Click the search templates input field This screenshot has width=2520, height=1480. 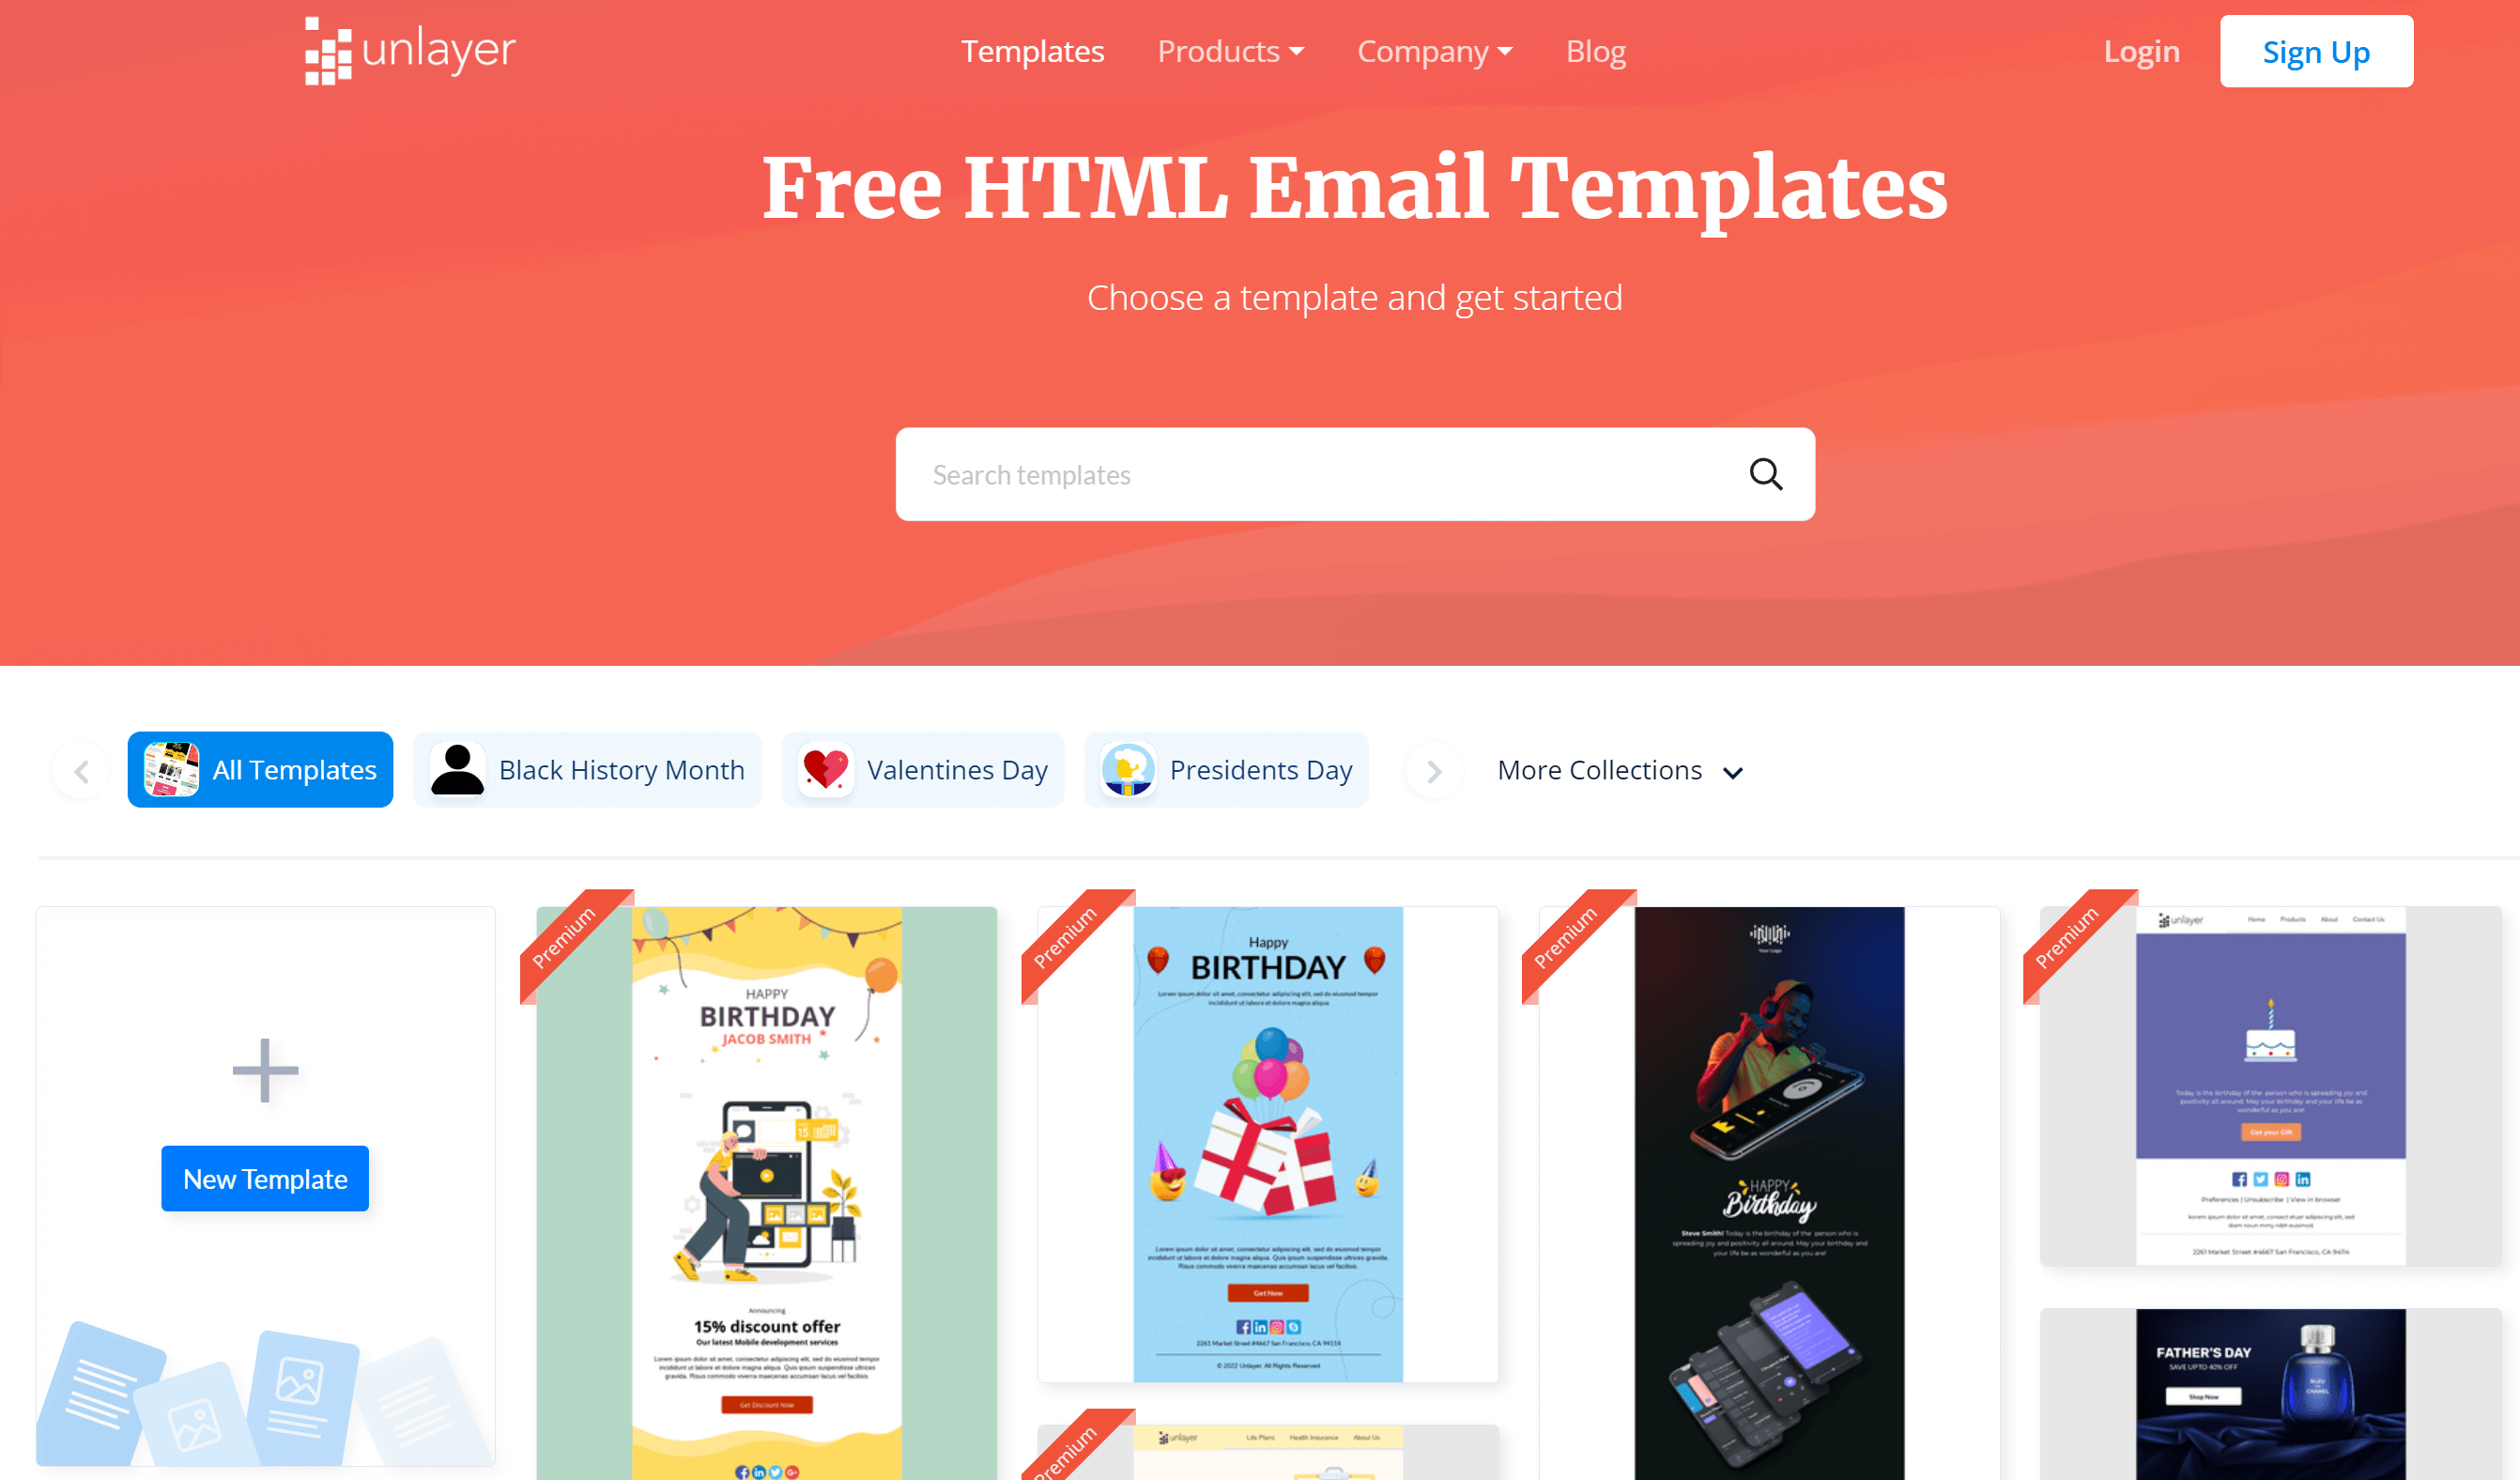coord(1354,472)
